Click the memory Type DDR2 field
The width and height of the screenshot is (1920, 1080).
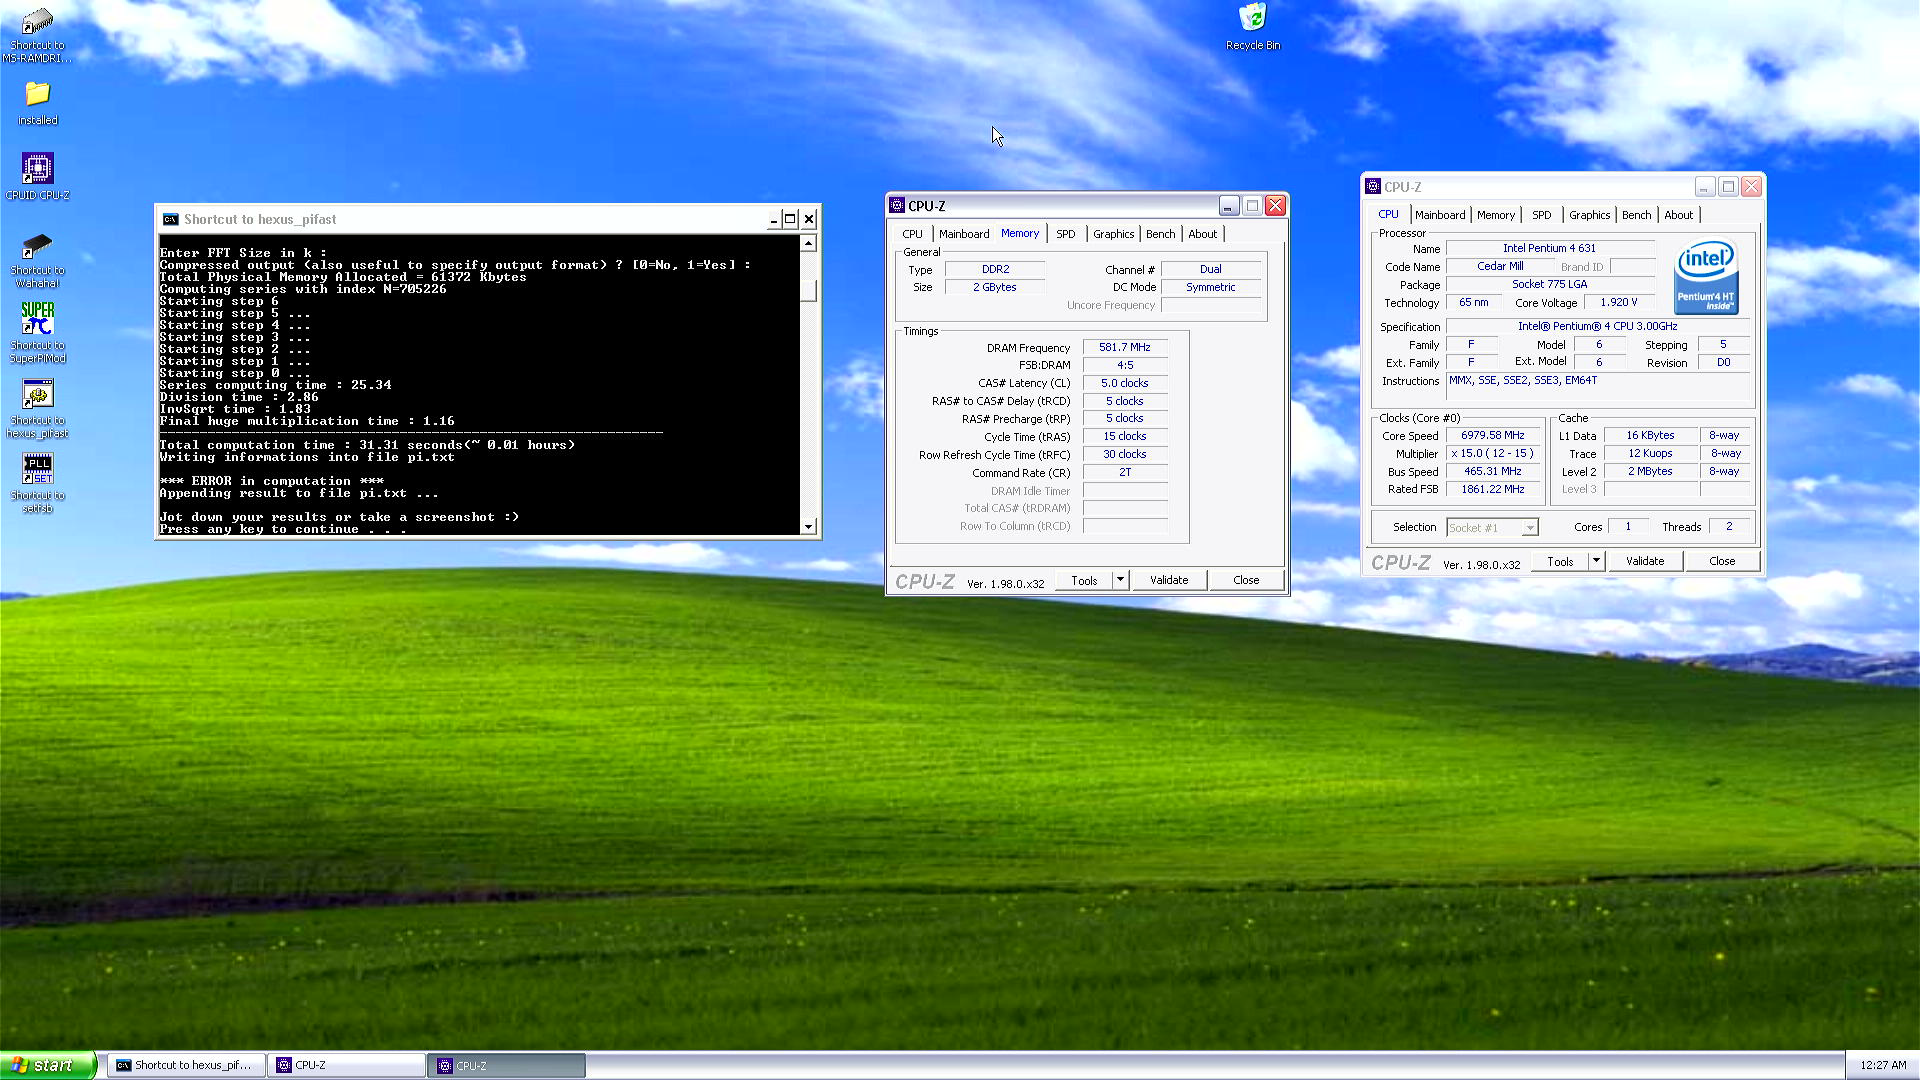[x=995, y=269]
